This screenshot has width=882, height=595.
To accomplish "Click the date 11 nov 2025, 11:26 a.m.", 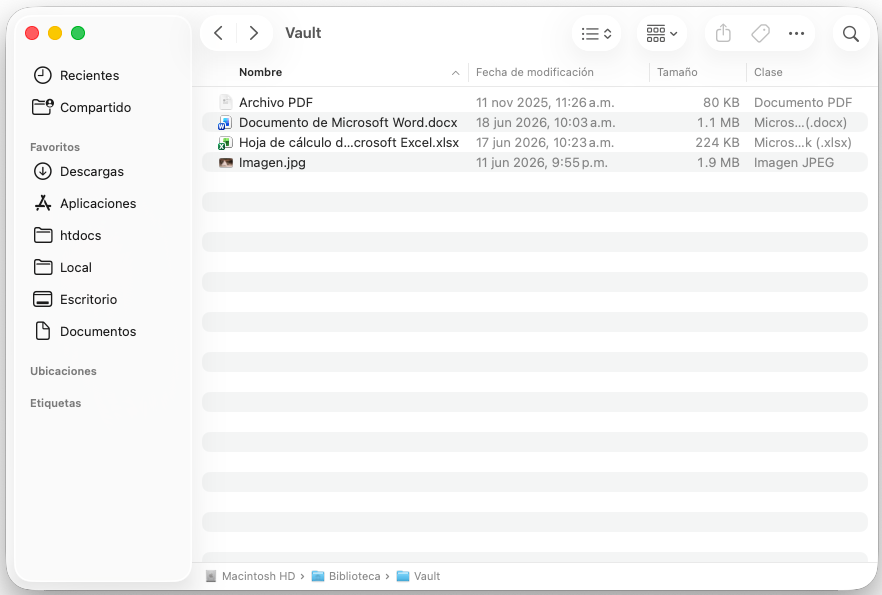I will click(545, 102).
